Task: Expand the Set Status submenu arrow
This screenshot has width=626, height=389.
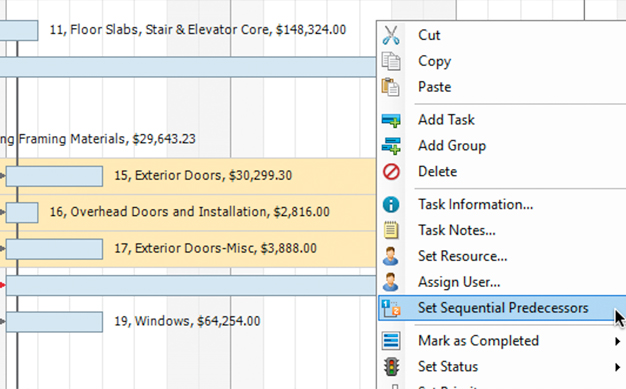Action: (x=617, y=367)
